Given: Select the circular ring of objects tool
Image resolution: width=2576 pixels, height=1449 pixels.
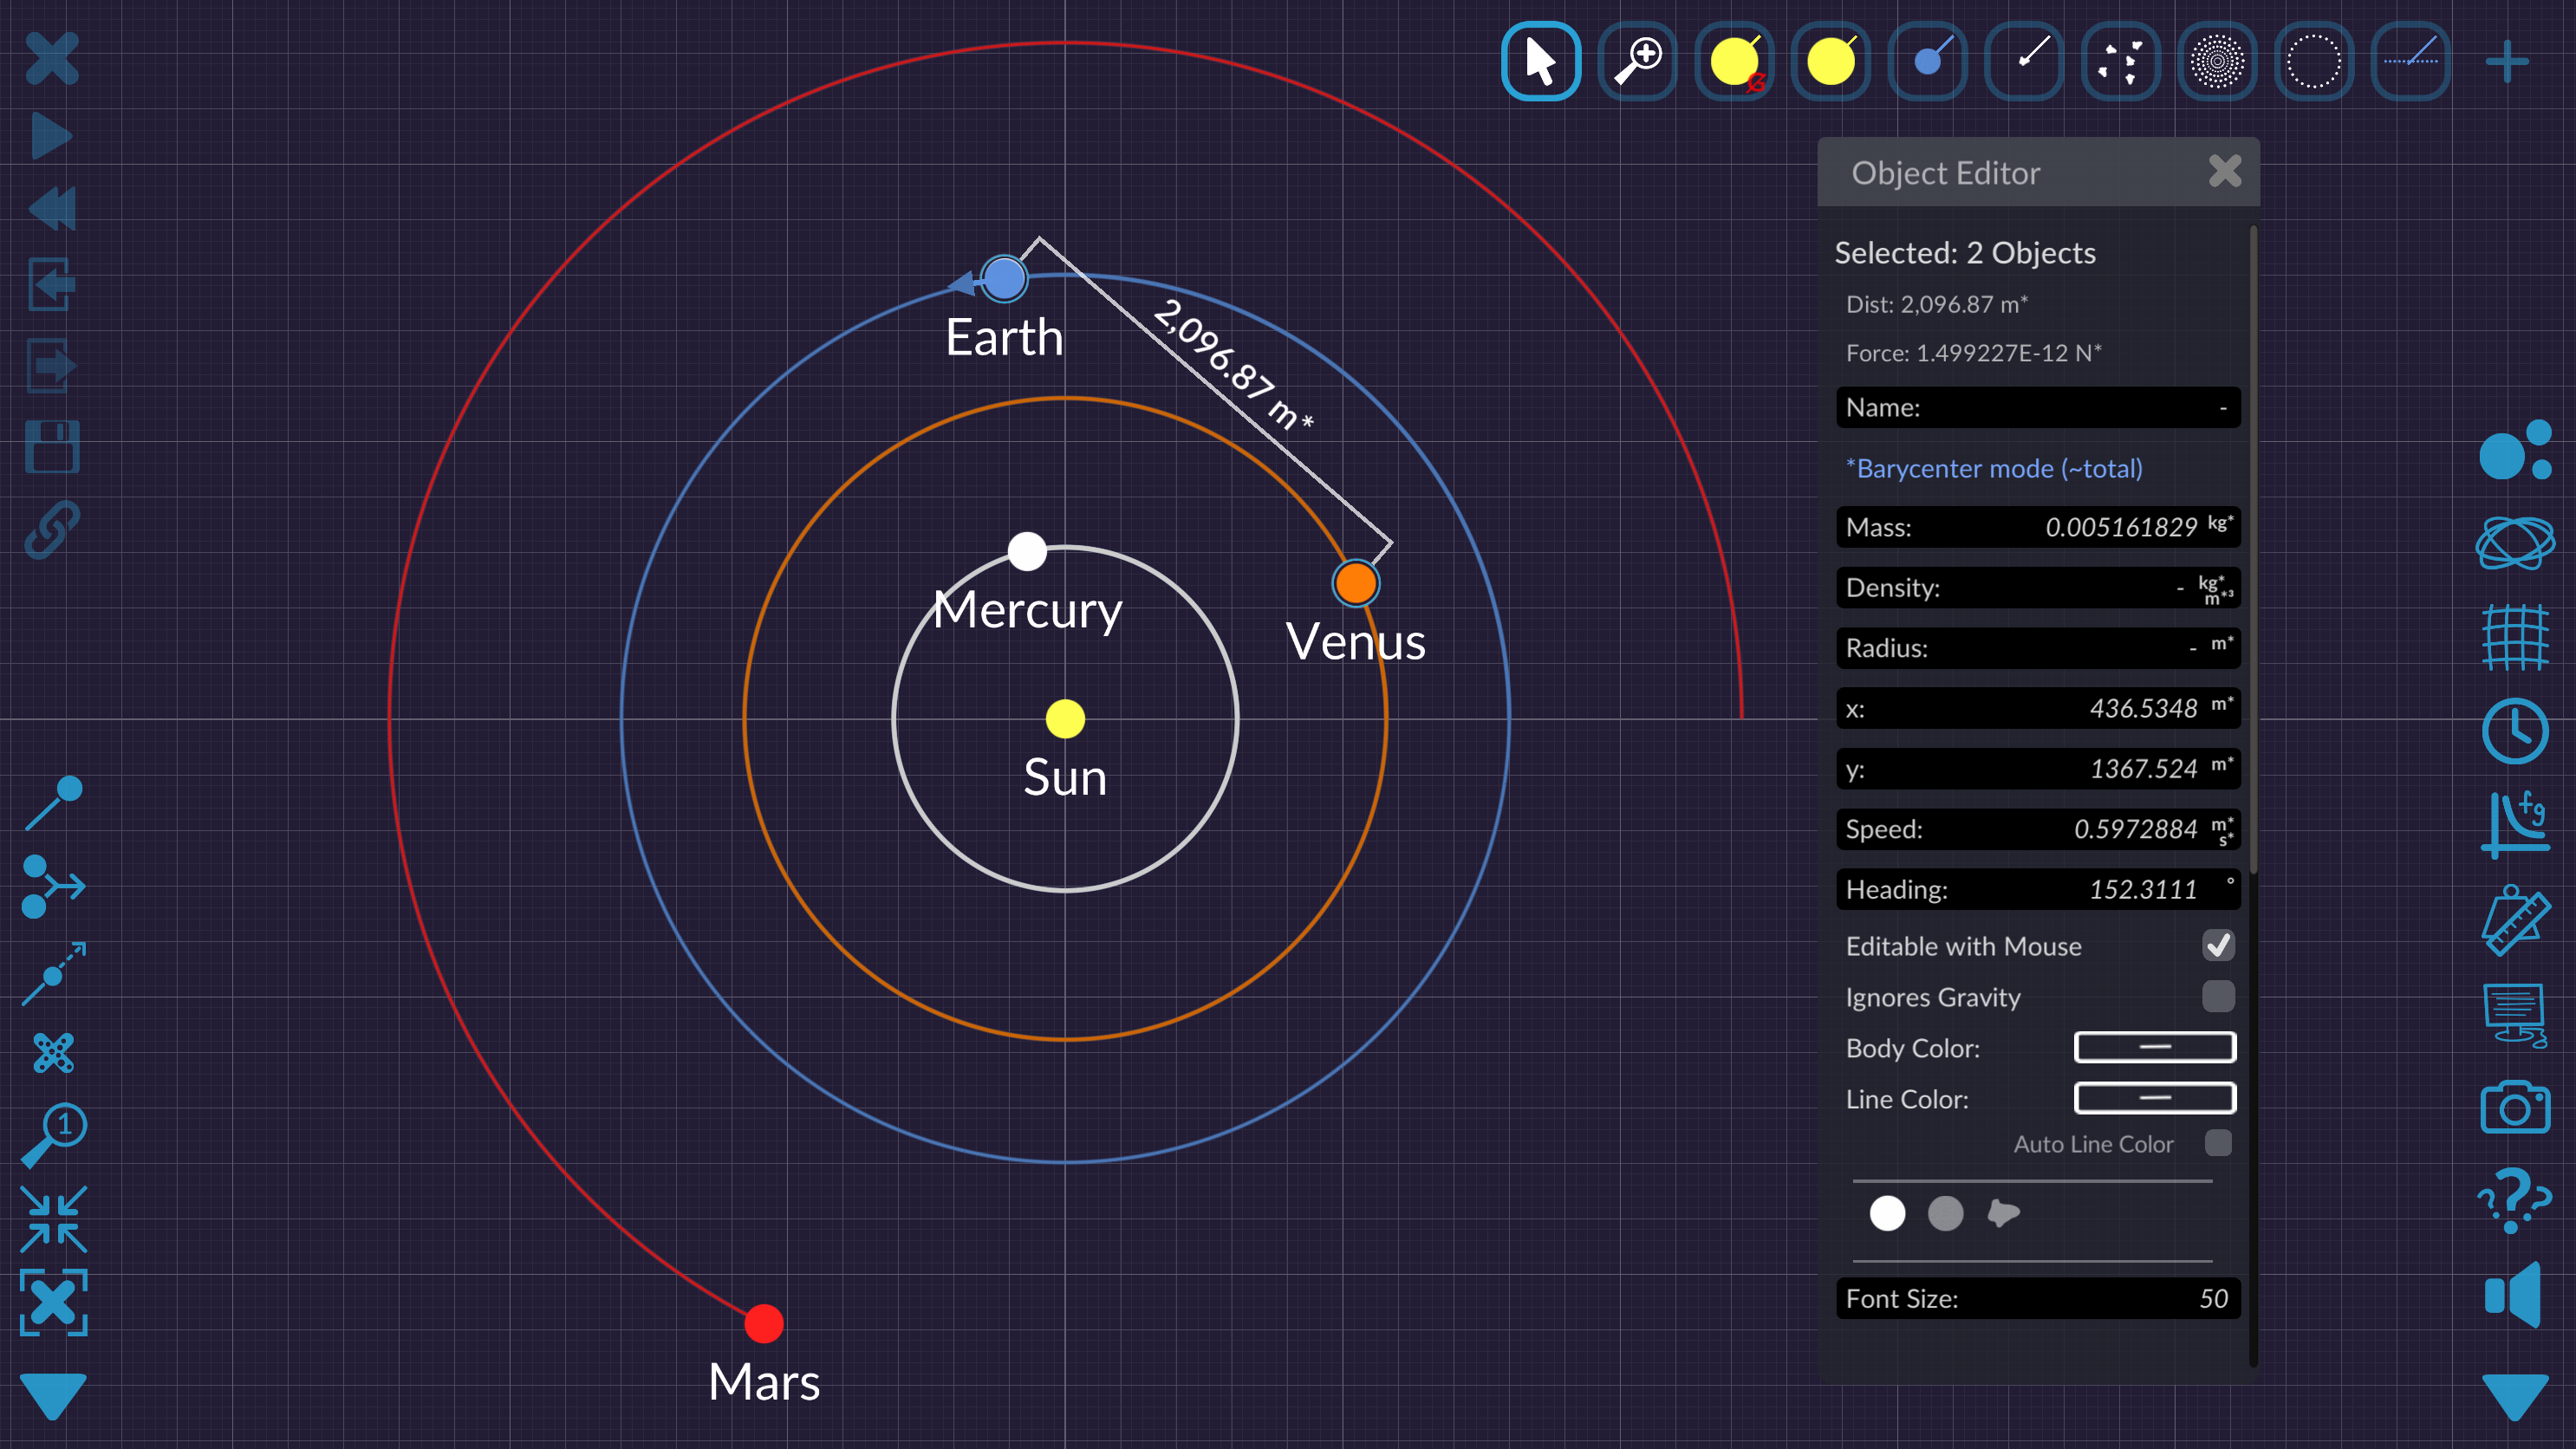Looking at the screenshot, I should tap(2313, 61).
